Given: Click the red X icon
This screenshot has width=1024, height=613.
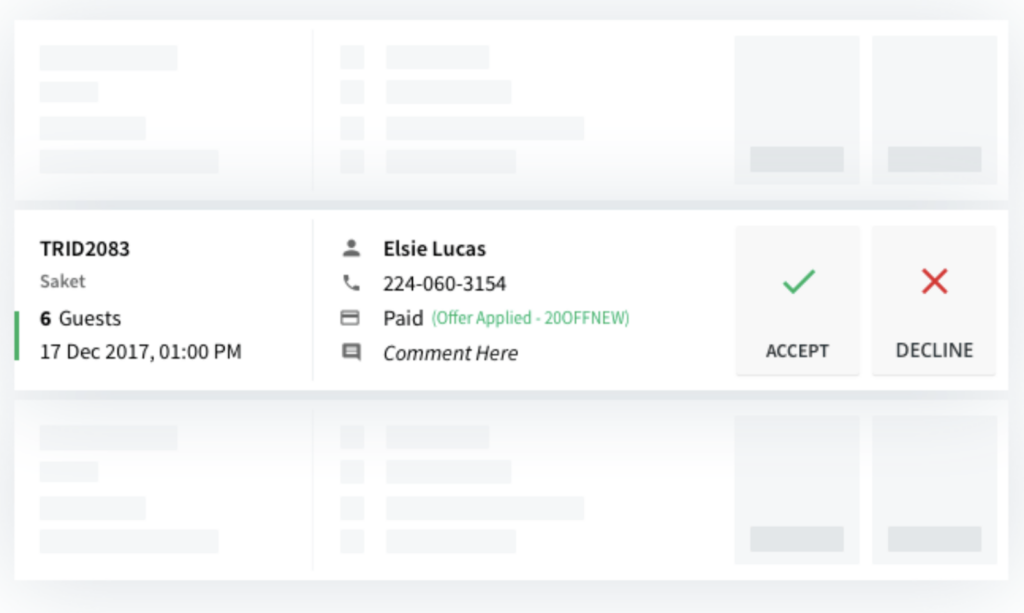Looking at the screenshot, I should tap(935, 281).
